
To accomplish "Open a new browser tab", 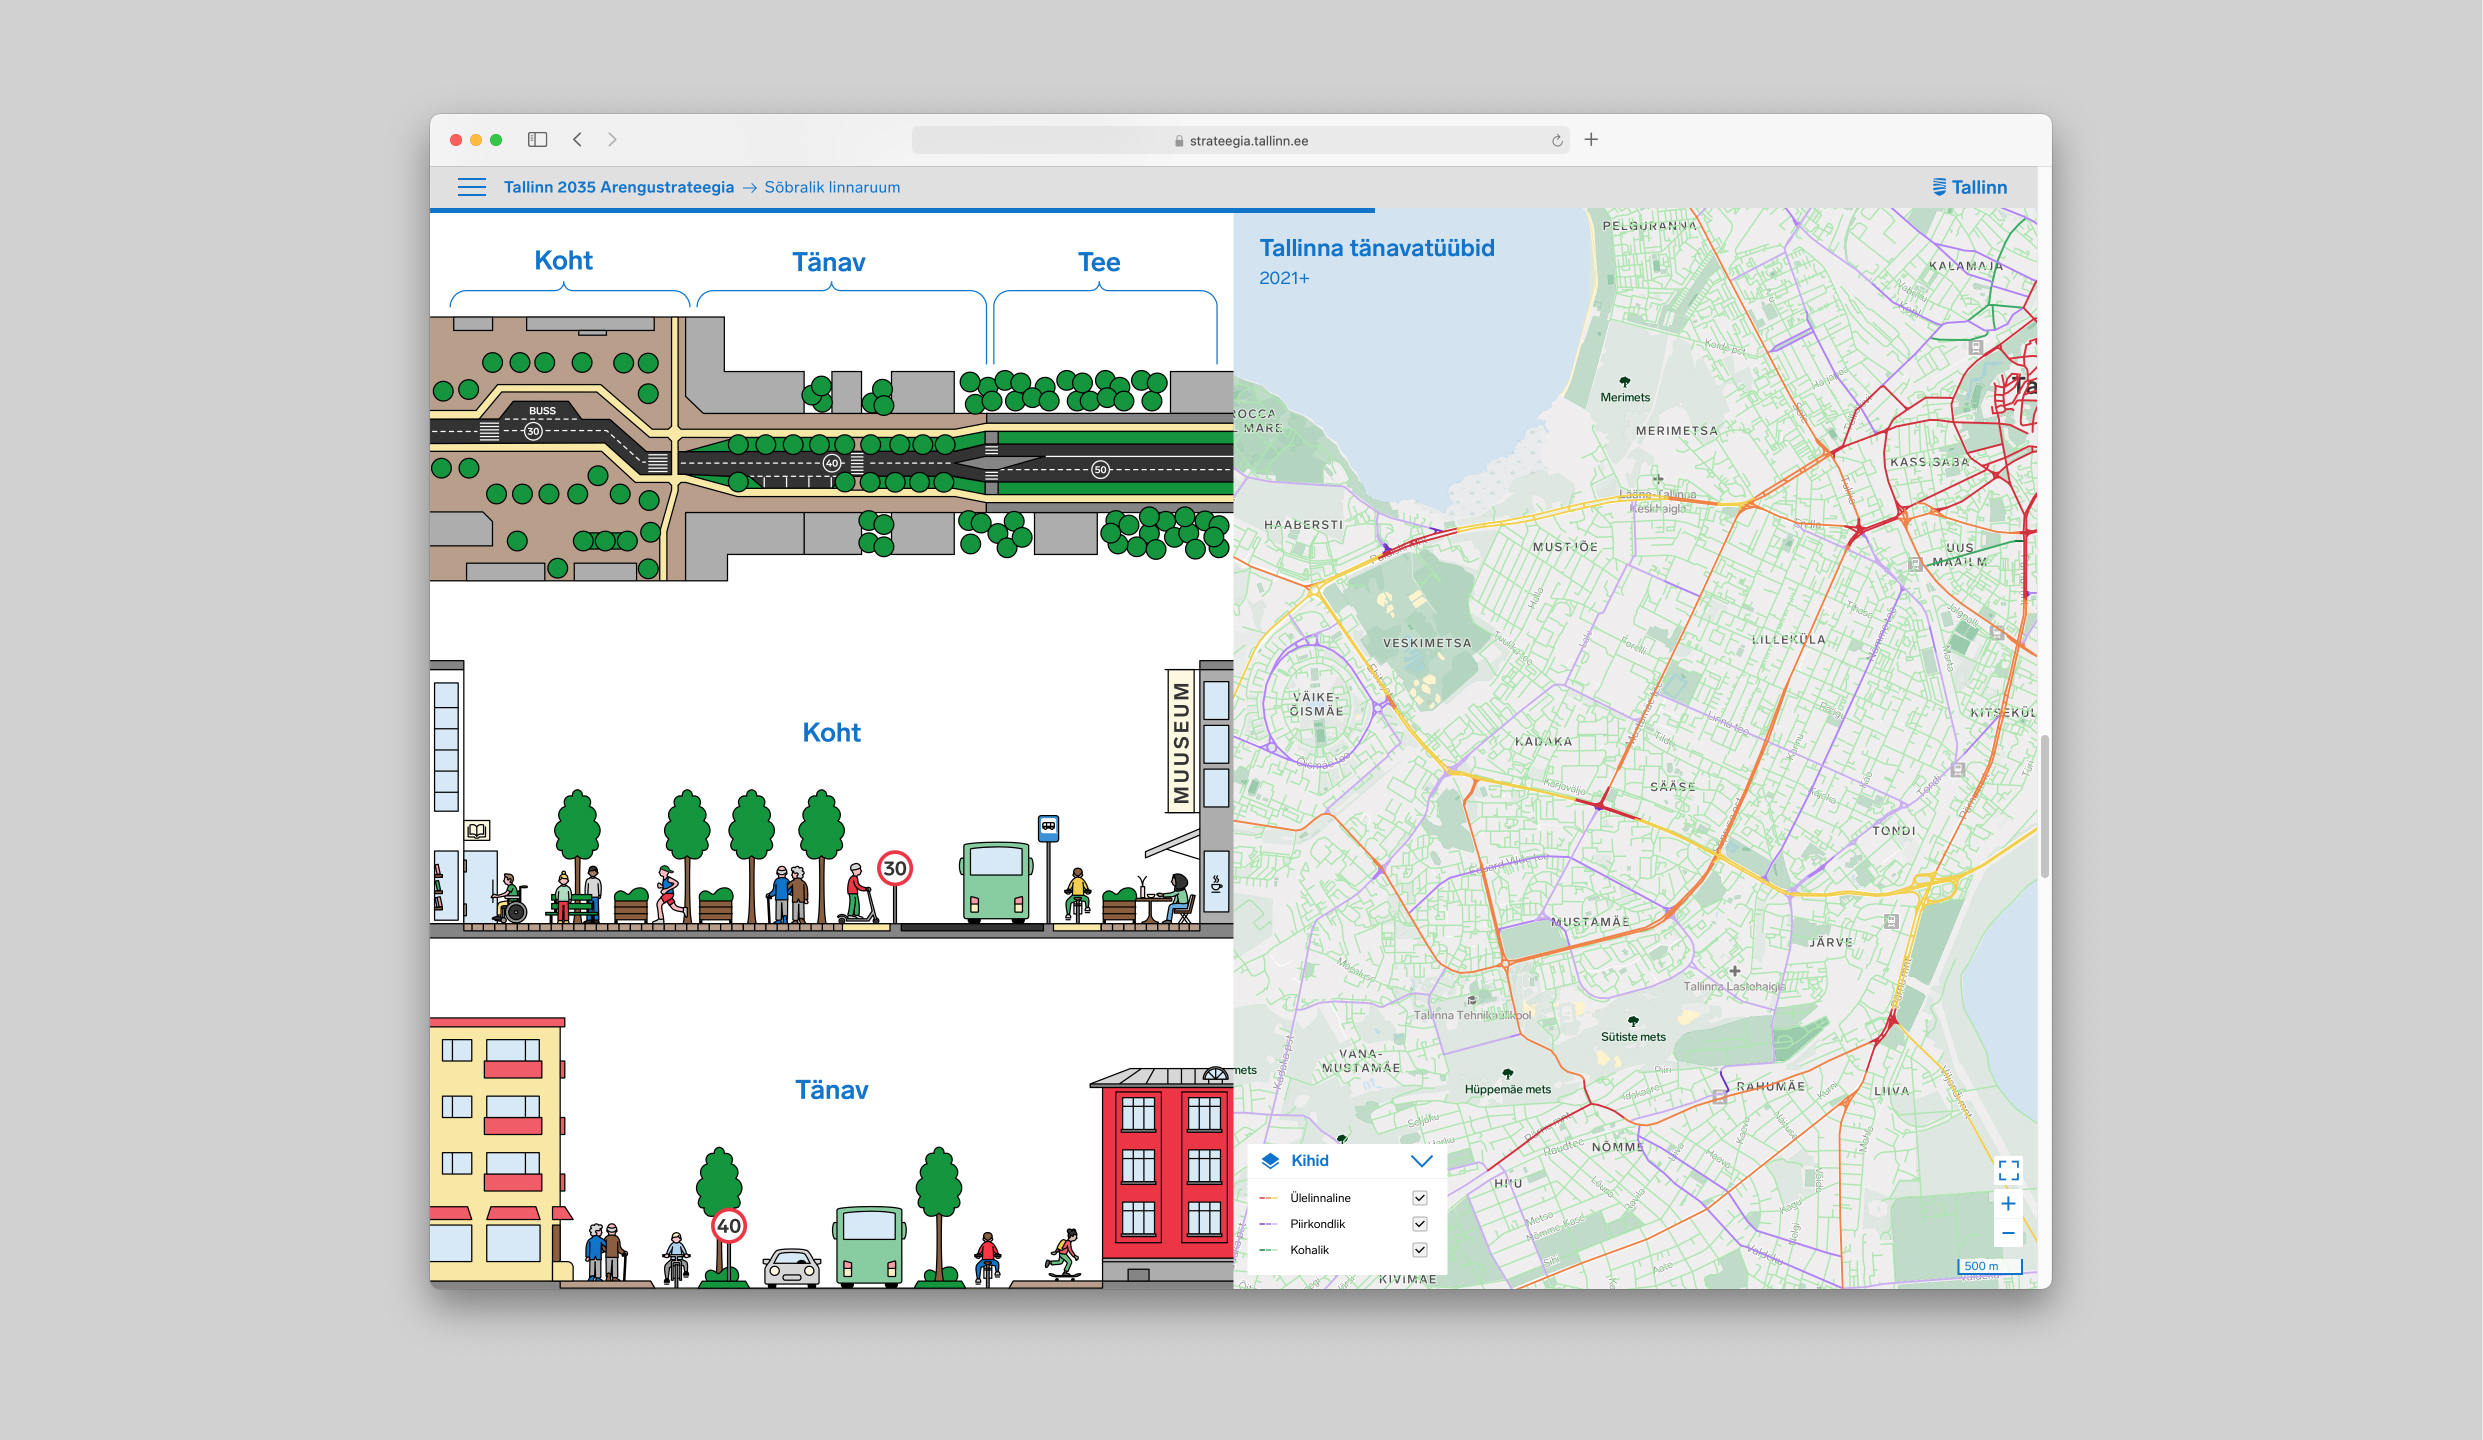I will [1591, 140].
